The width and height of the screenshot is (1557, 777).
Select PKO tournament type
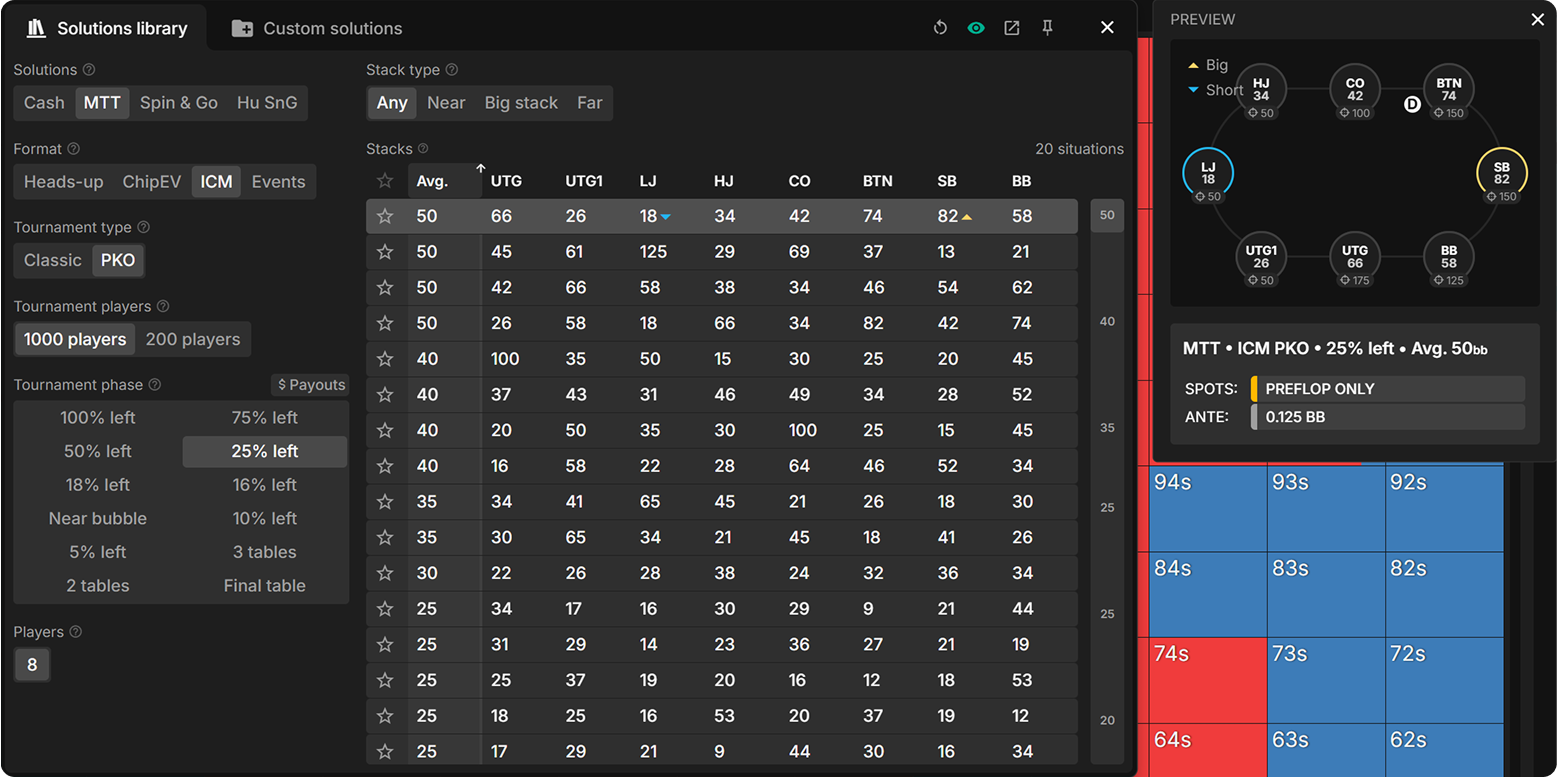(118, 260)
